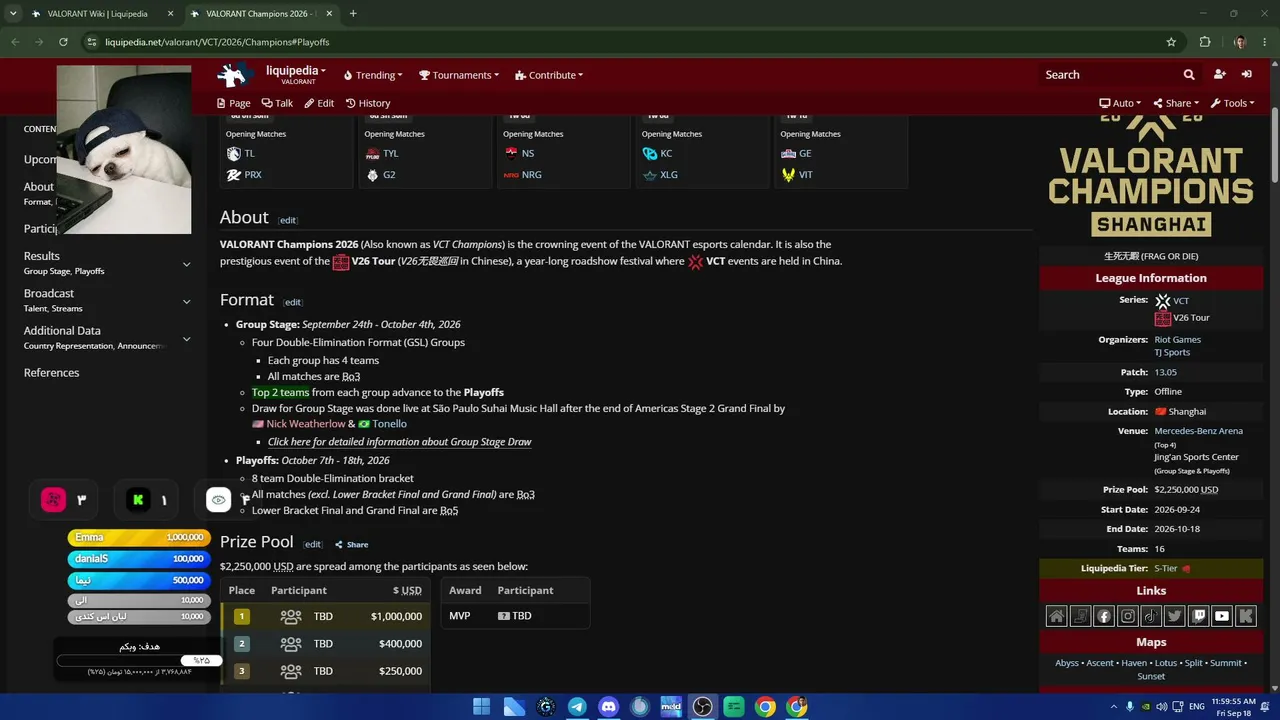Open the Instagram link icon
The width and height of the screenshot is (1280, 720).
point(1128,616)
